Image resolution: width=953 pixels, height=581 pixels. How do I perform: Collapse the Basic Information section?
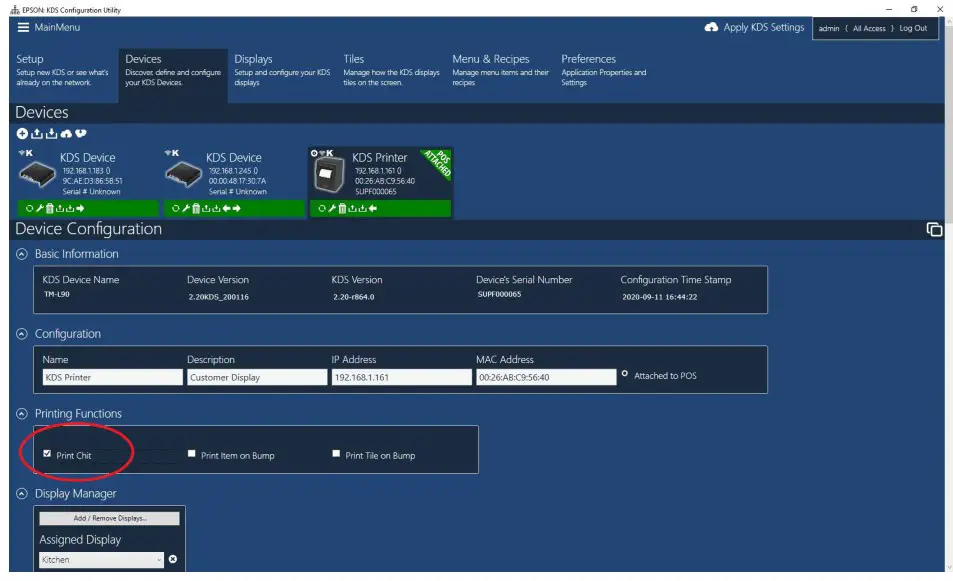click(x=22, y=255)
